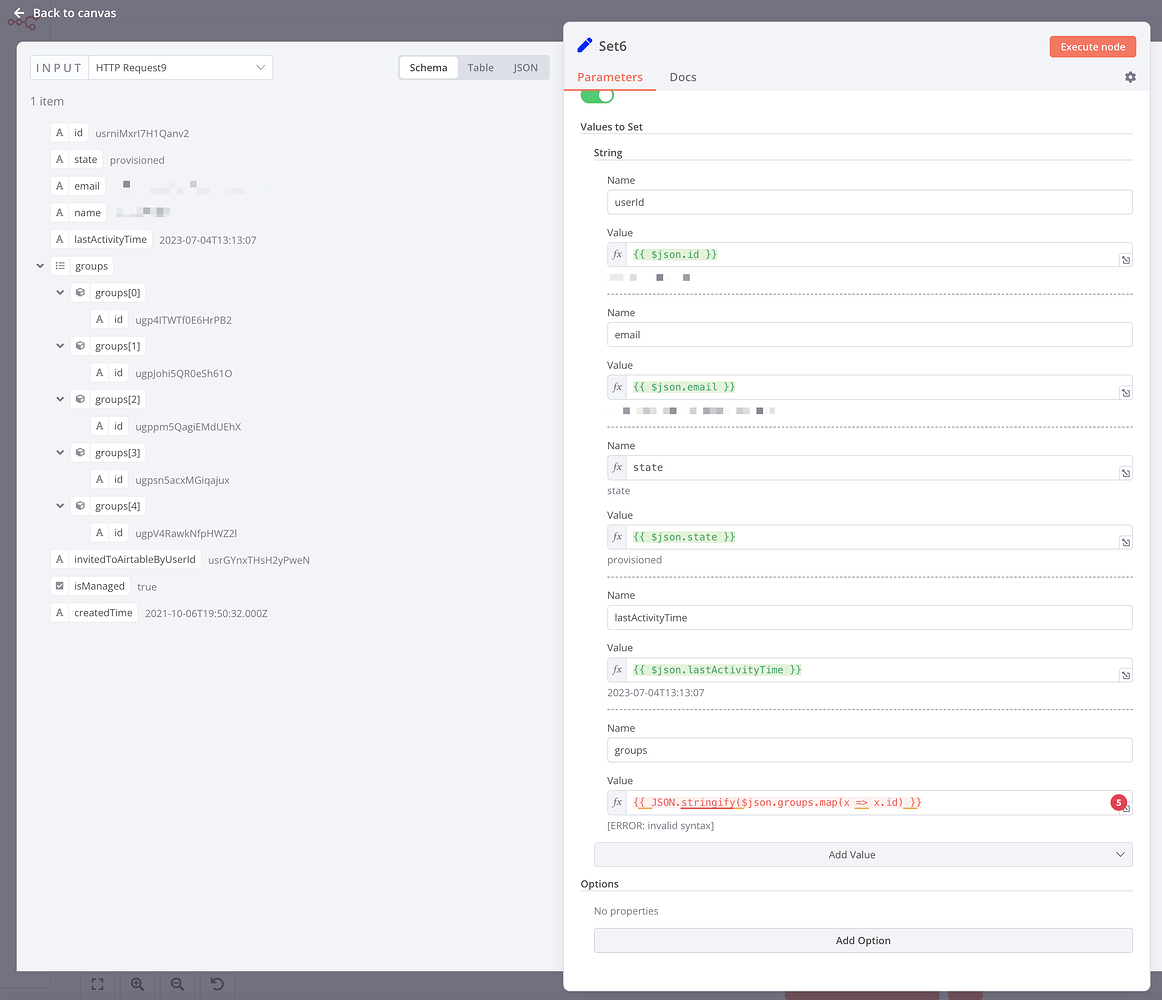This screenshot has width=1162, height=1000.
Task: Switch to the JSON view tab
Action: [525, 67]
